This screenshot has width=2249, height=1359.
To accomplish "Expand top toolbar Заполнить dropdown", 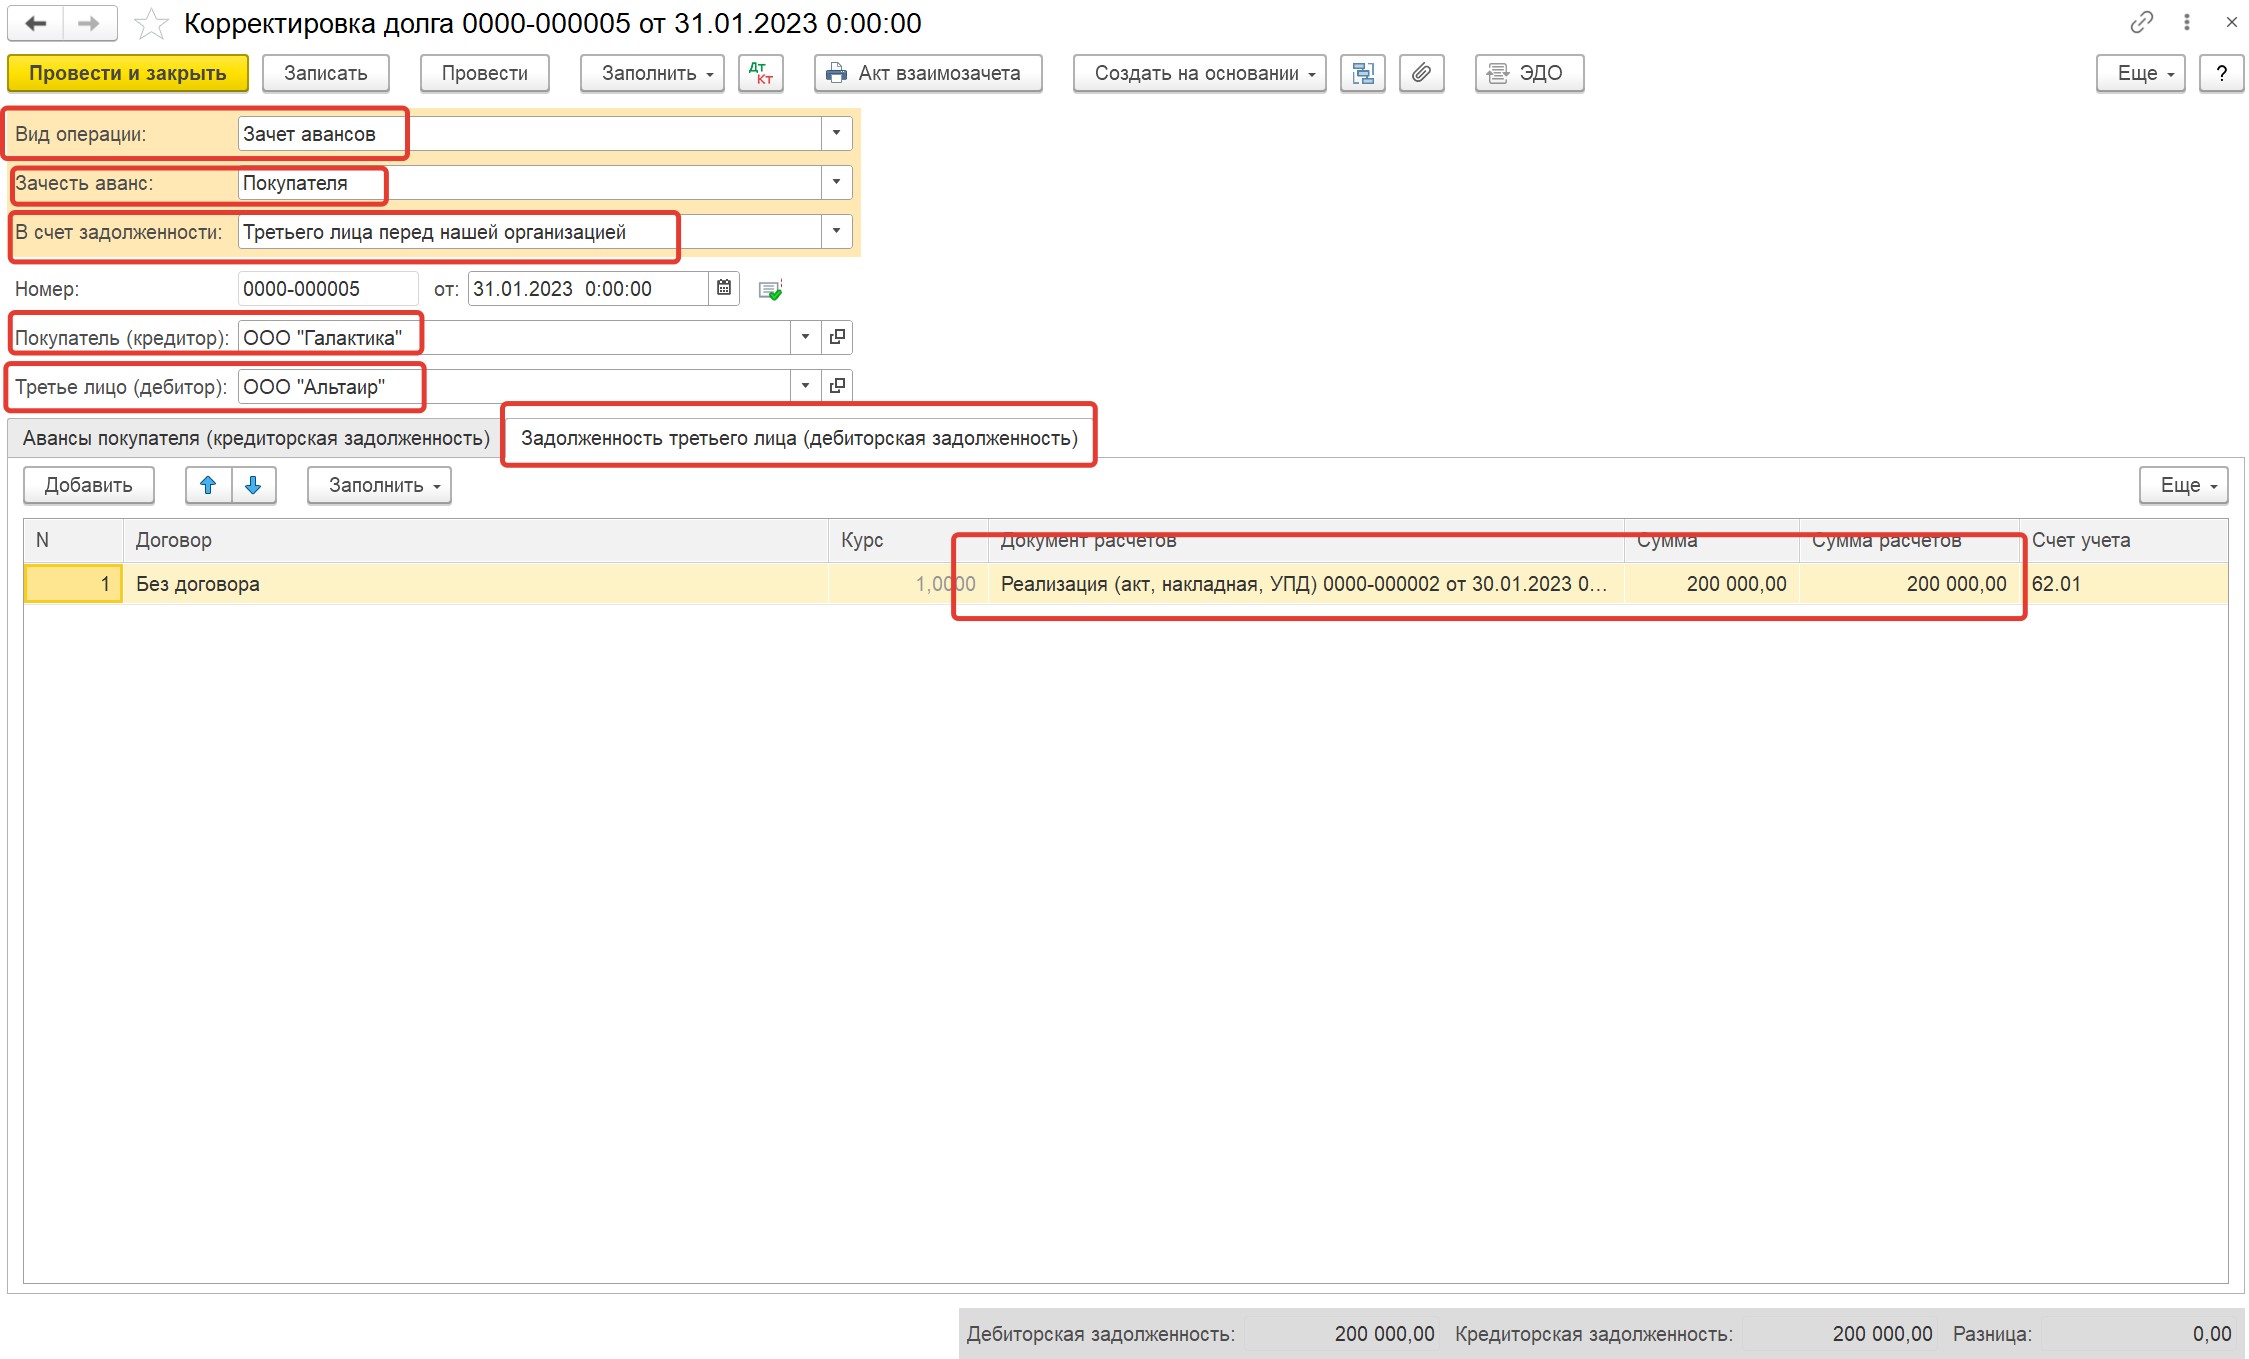I will [x=652, y=73].
